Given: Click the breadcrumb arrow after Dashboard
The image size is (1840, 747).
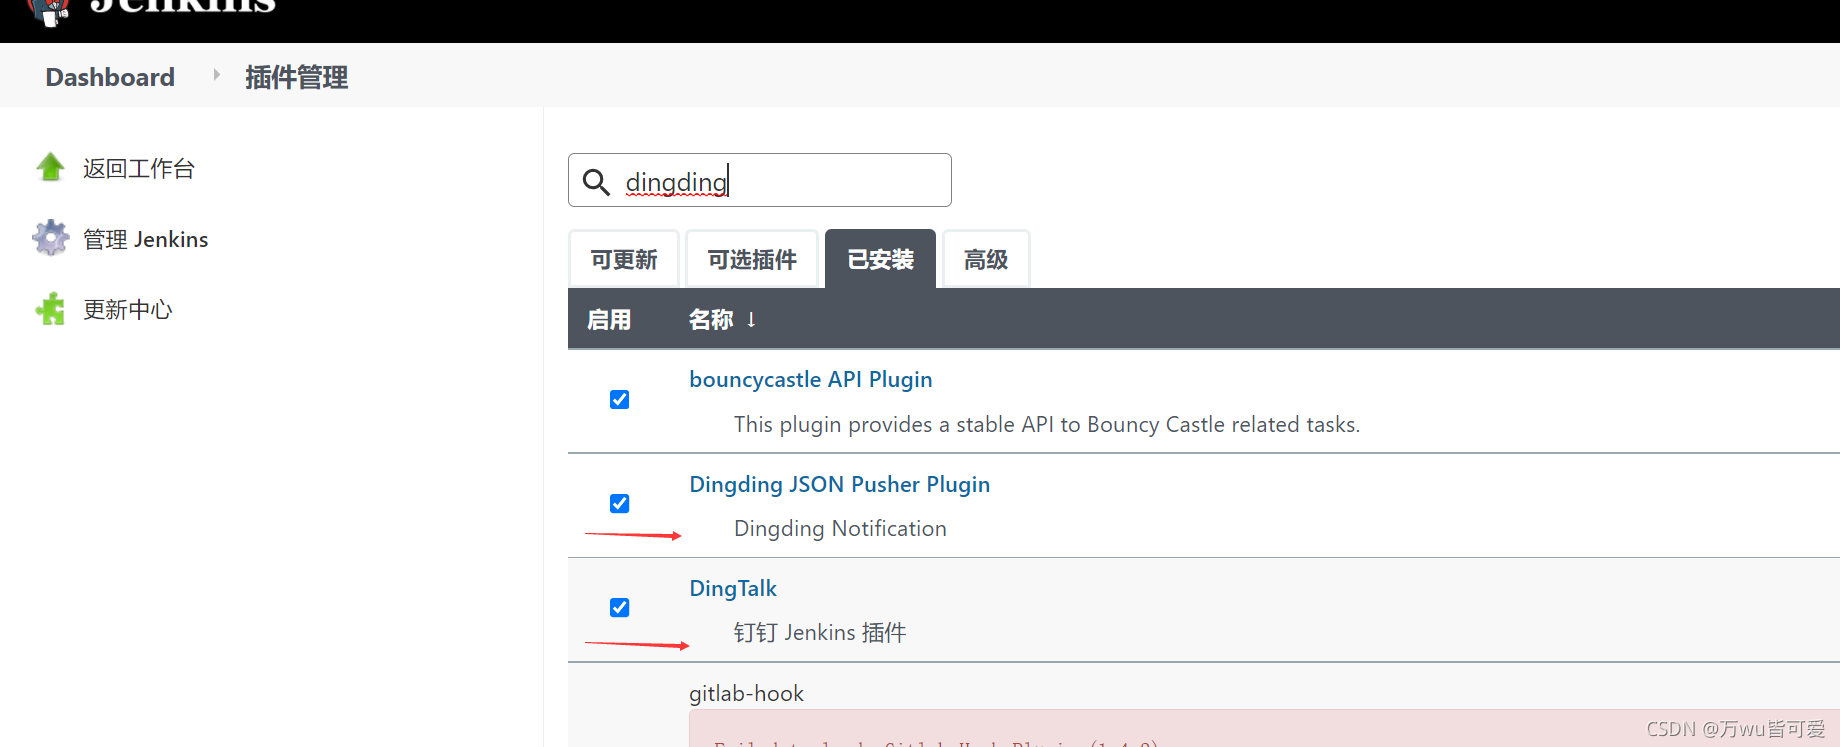Looking at the screenshot, I should point(216,75).
